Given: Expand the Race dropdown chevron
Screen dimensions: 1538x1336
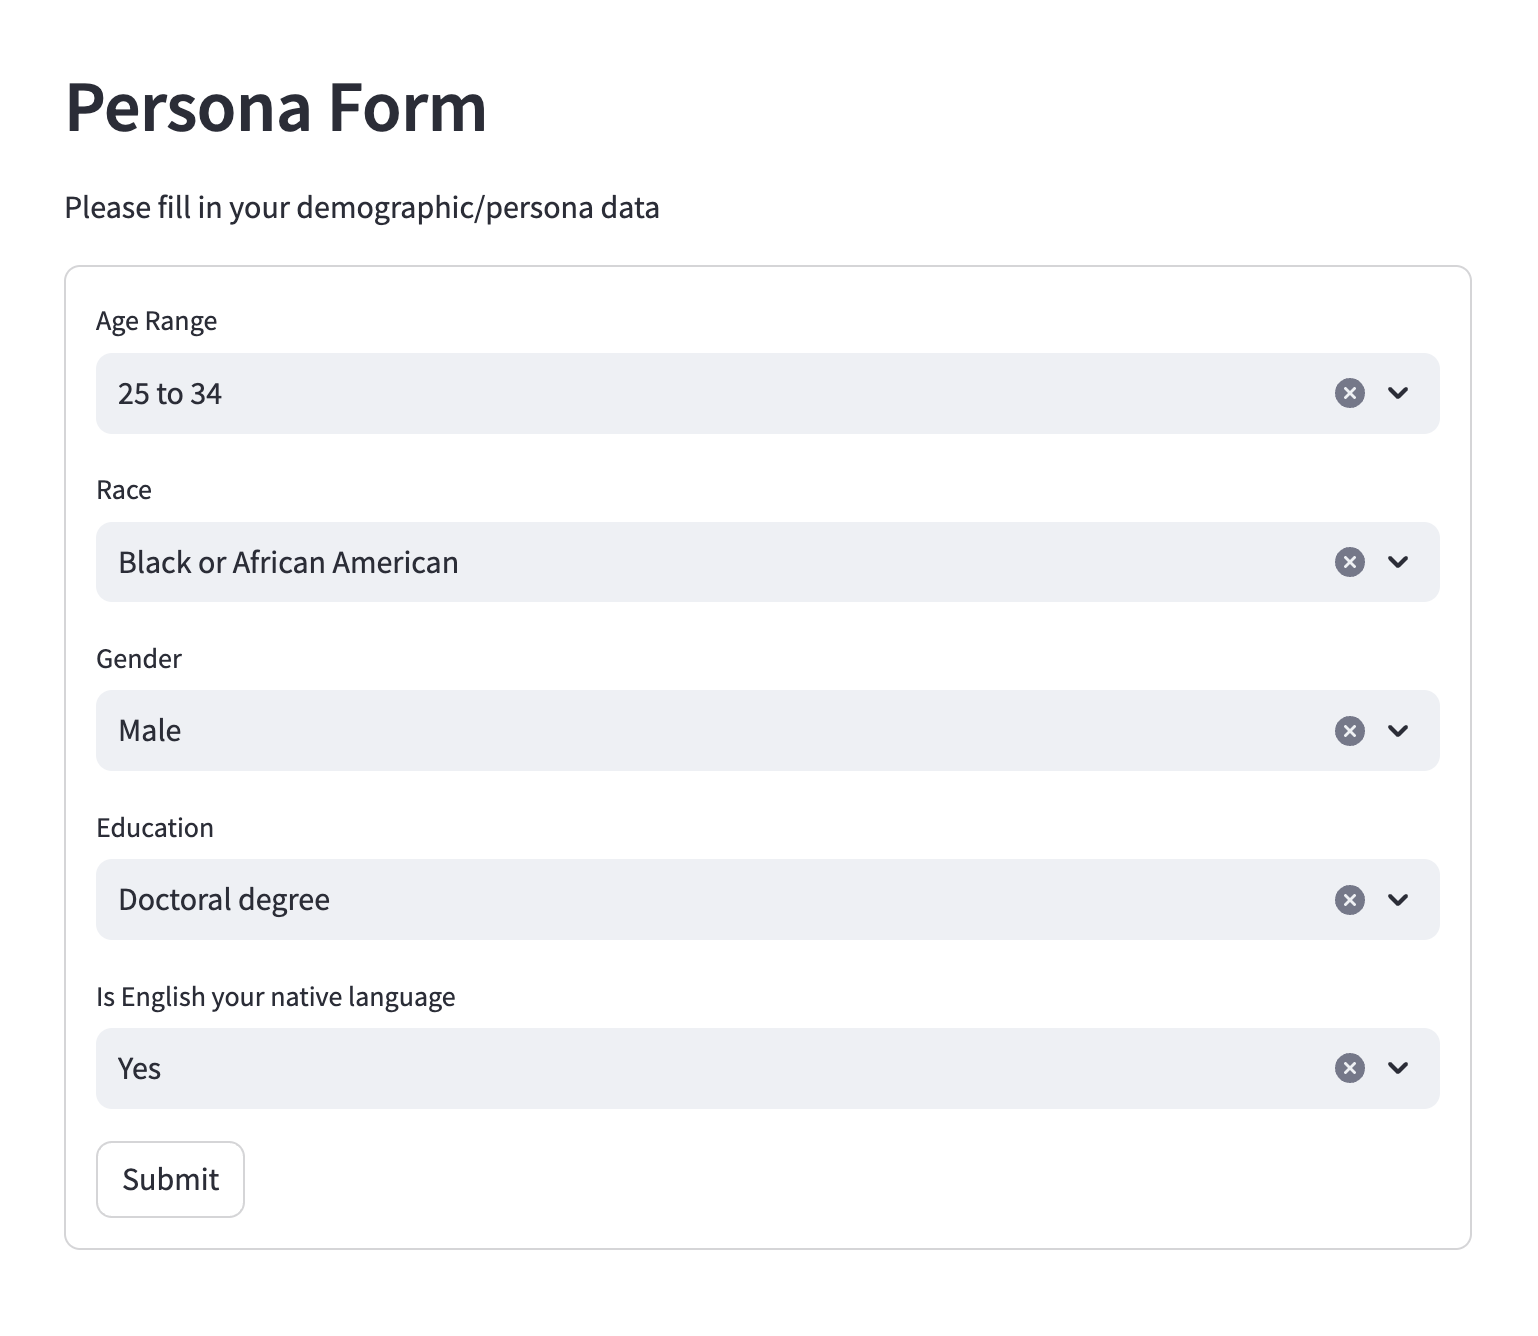Looking at the screenshot, I should [1398, 562].
